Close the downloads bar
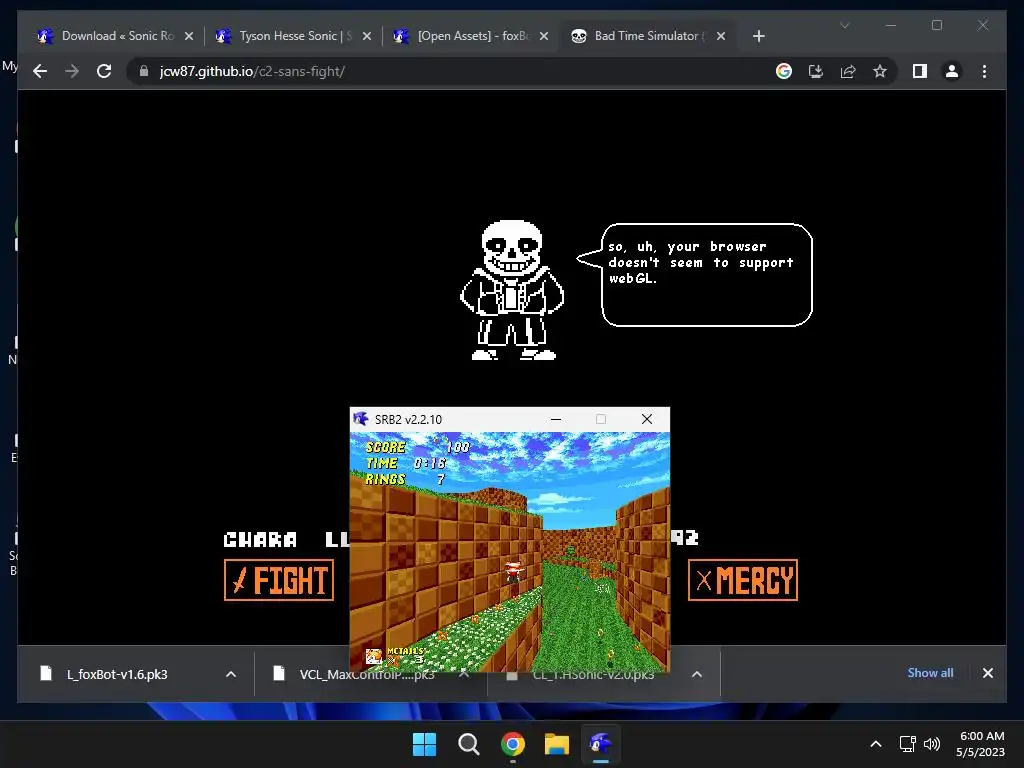1024x768 pixels. tap(987, 673)
